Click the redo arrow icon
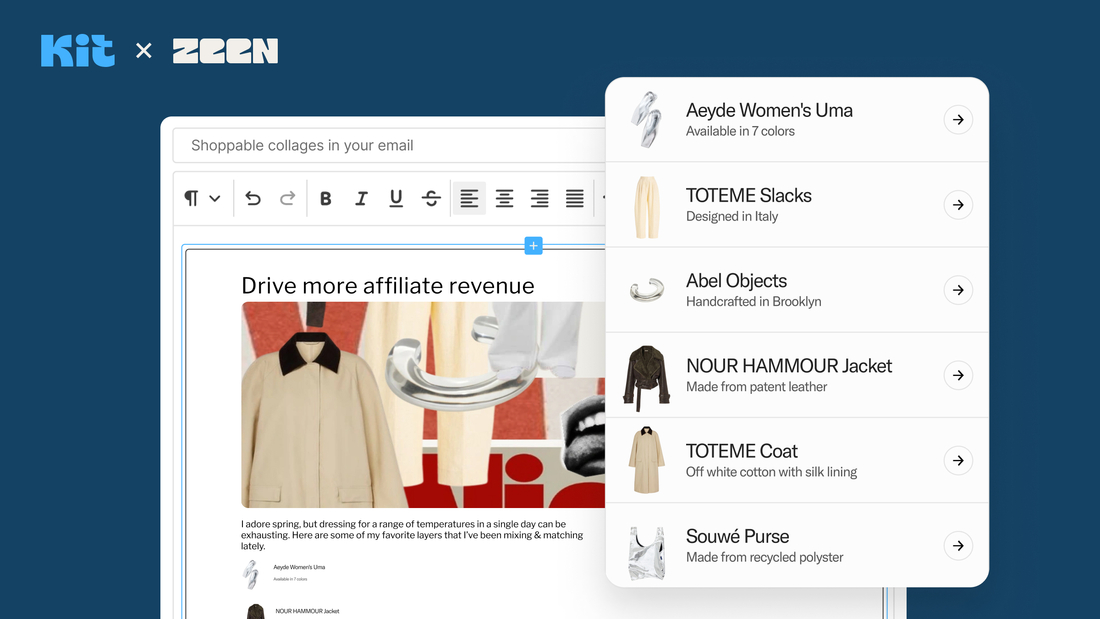Image resolution: width=1100 pixels, height=619 pixels. tap(288, 199)
